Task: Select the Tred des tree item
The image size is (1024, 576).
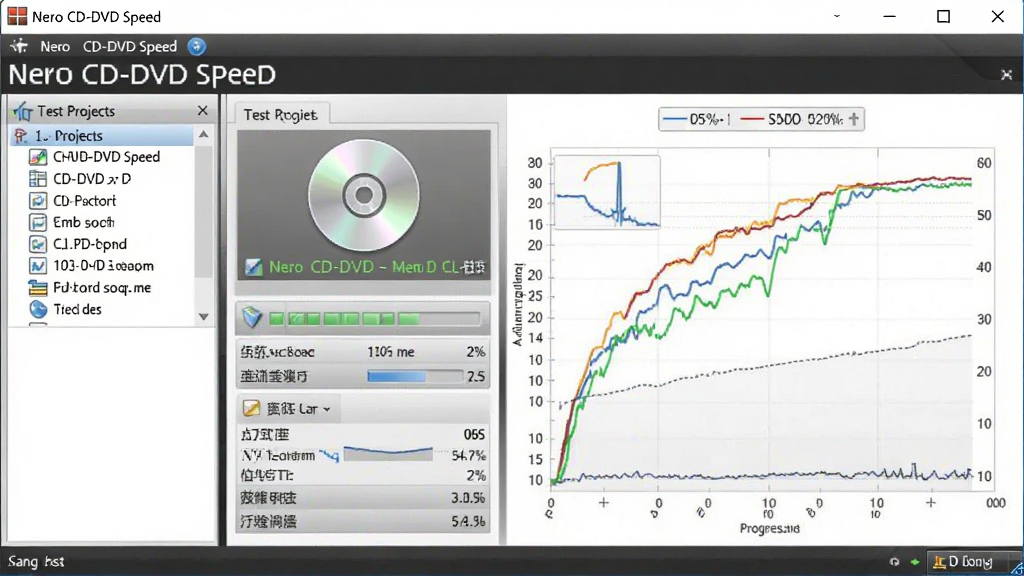Action: 77,310
